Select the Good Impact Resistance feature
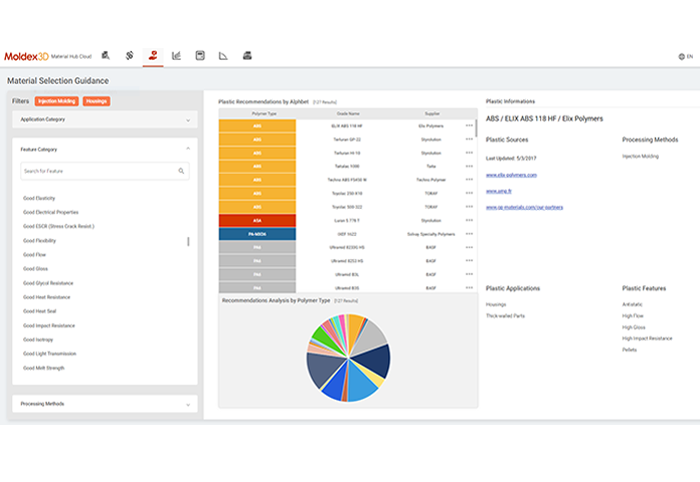The width and height of the screenshot is (700, 482). [49, 325]
